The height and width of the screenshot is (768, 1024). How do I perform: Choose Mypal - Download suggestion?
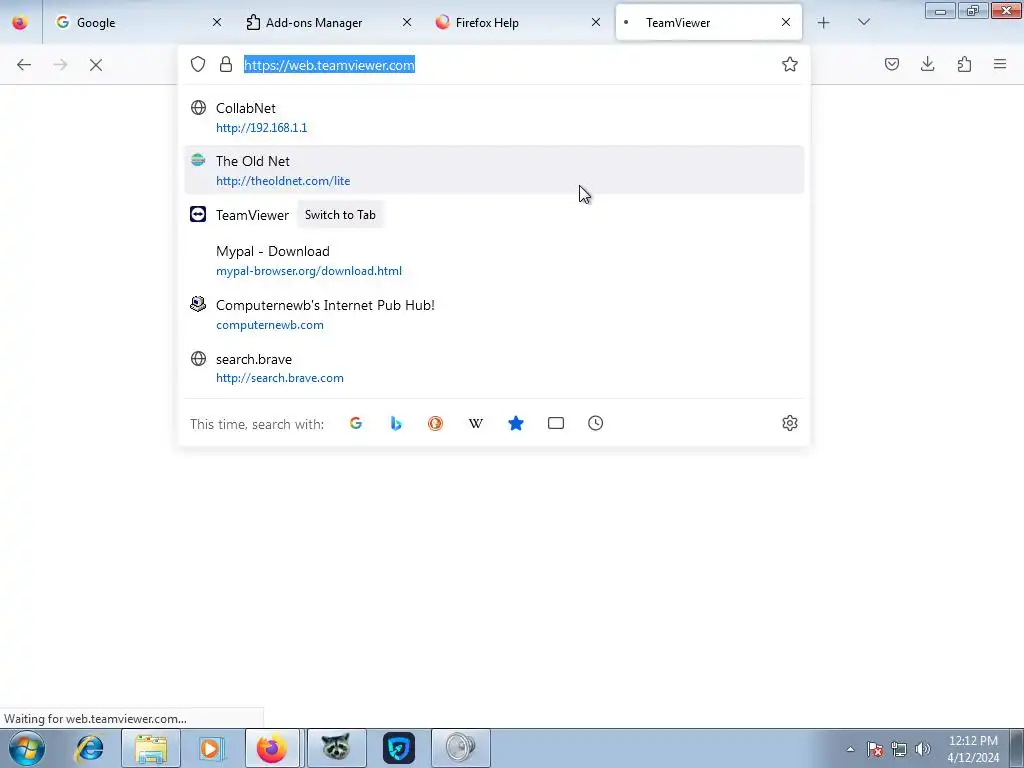click(494, 260)
